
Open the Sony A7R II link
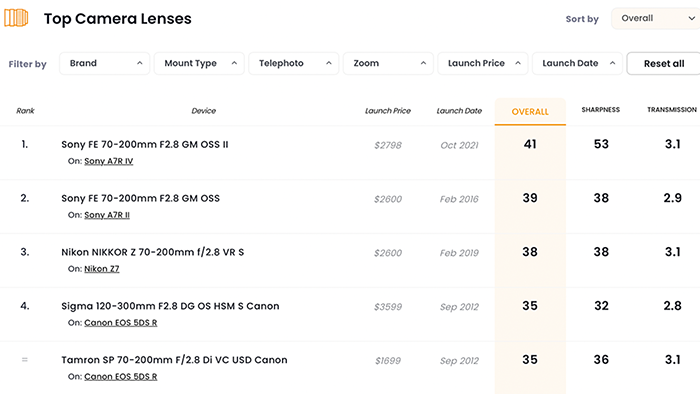(107, 215)
